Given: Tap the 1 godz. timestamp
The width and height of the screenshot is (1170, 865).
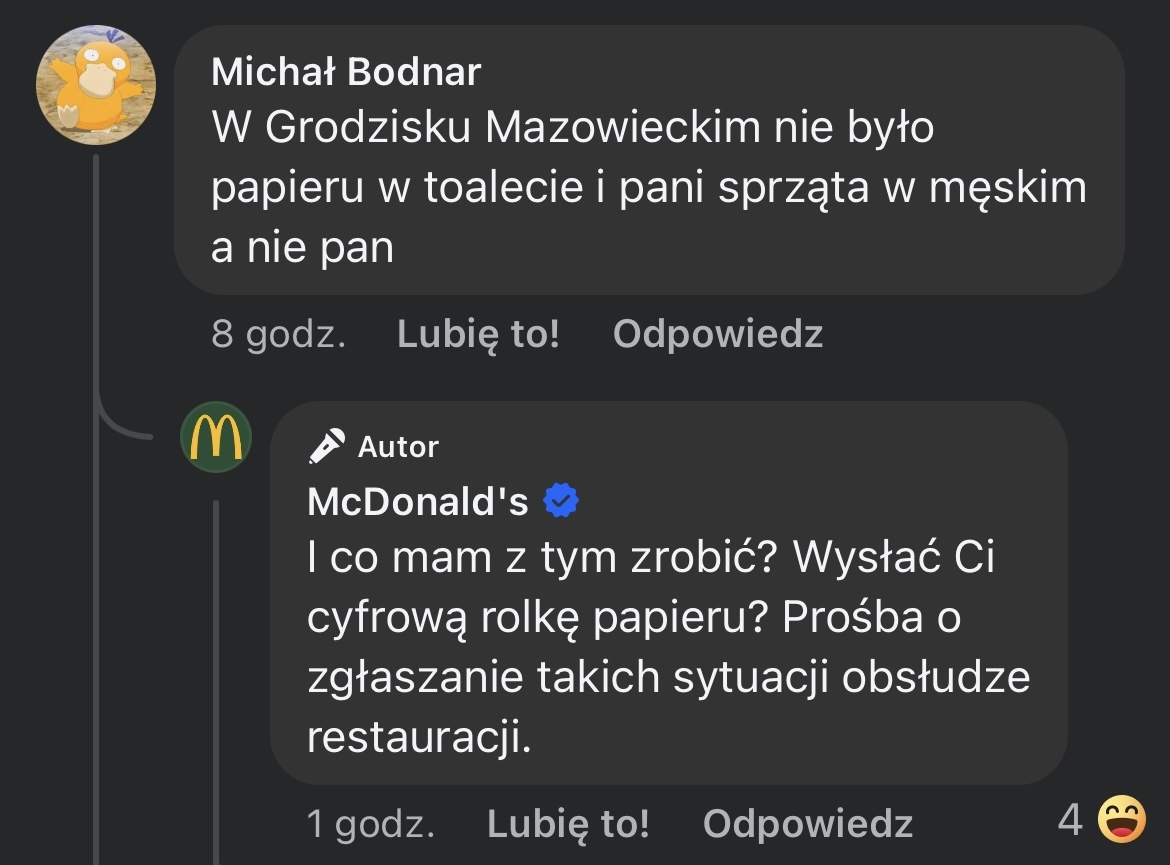Looking at the screenshot, I should [x=370, y=824].
